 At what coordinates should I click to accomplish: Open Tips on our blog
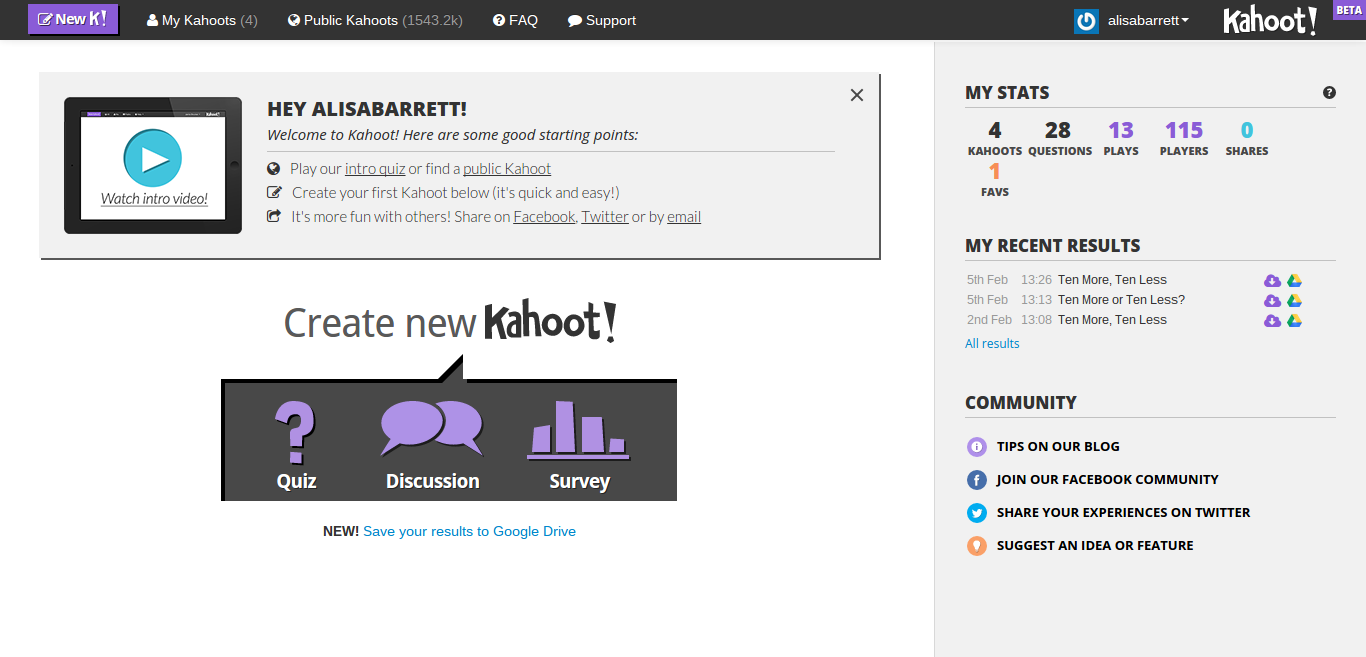(x=1058, y=447)
